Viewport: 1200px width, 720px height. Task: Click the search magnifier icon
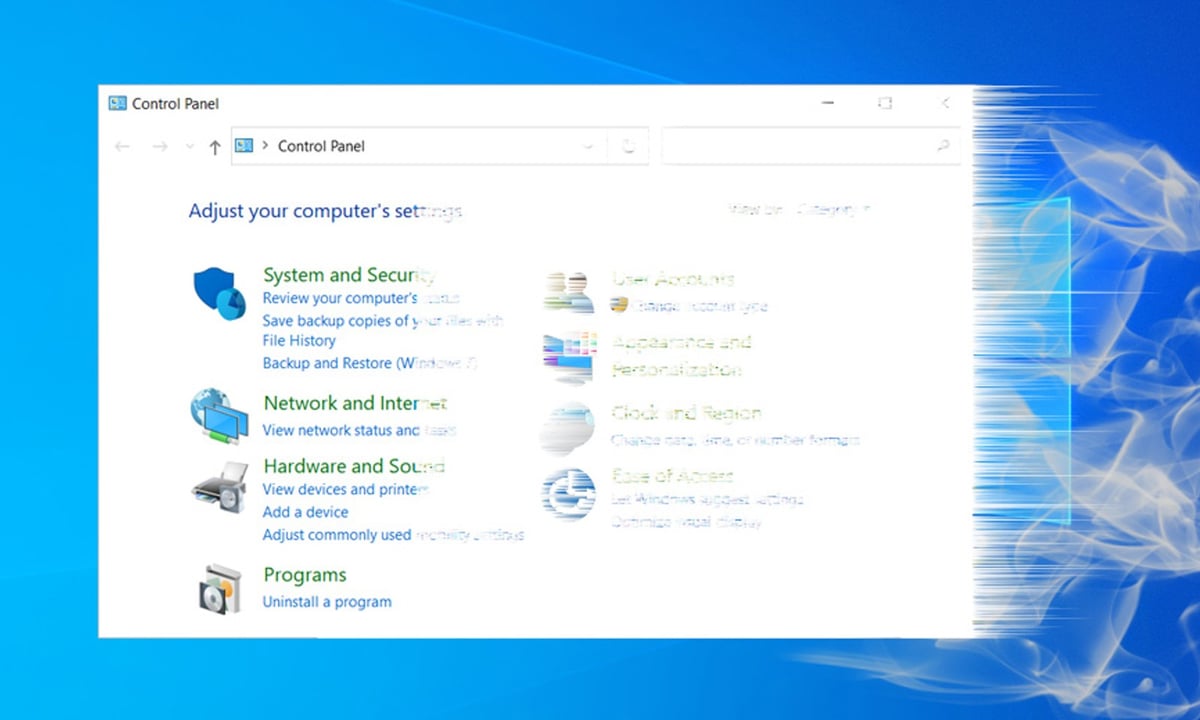[x=942, y=146]
